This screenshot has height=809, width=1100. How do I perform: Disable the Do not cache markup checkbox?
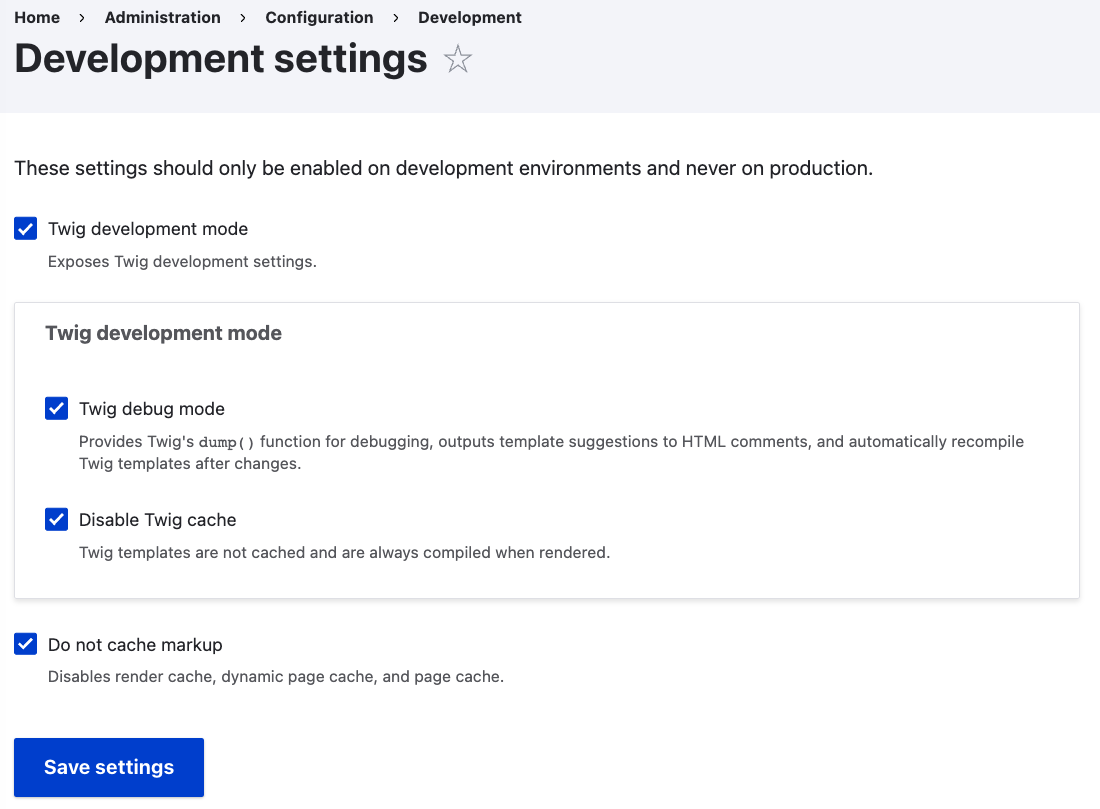click(x=26, y=645)
